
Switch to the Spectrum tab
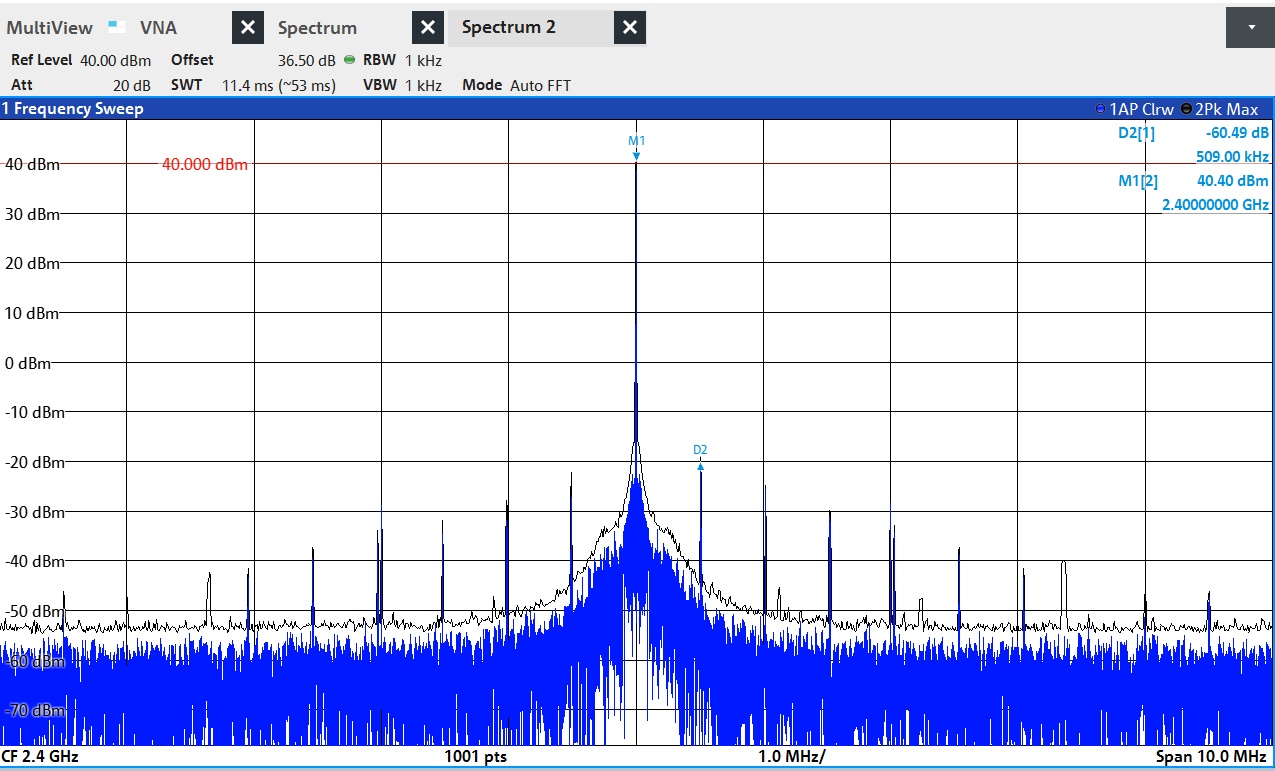317,28
